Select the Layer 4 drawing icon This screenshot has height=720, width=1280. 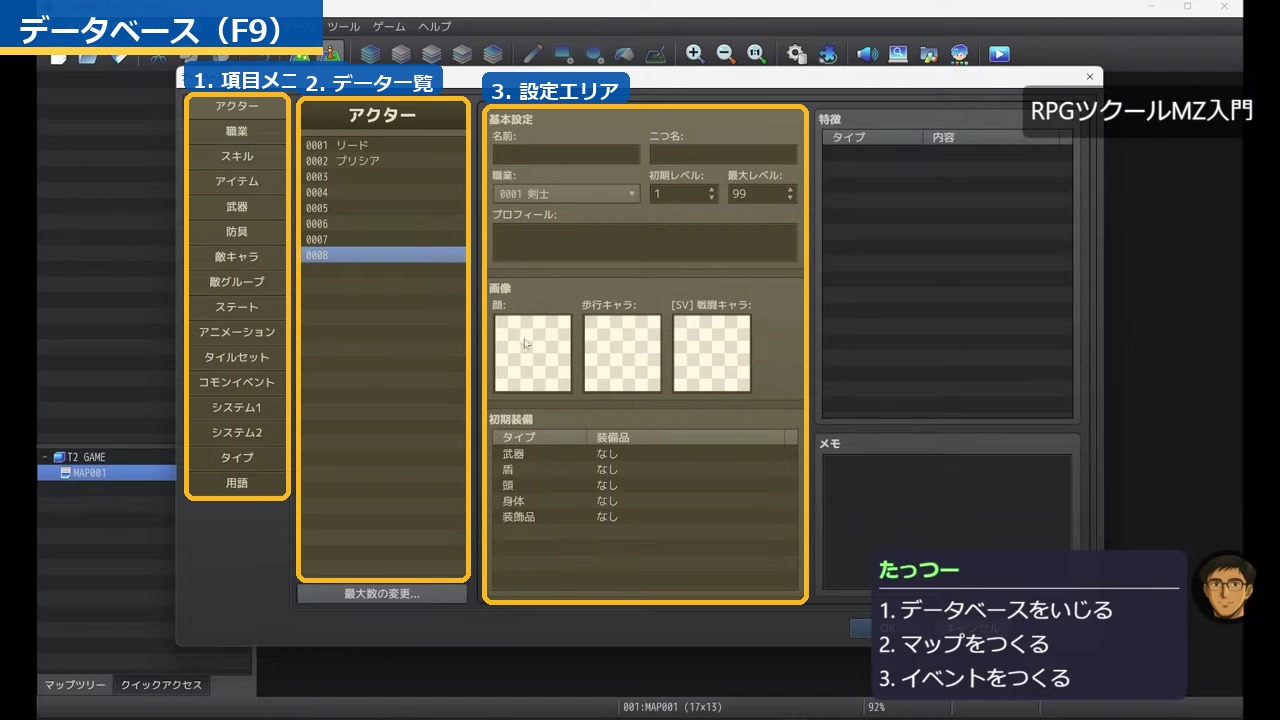coord(493,54)
